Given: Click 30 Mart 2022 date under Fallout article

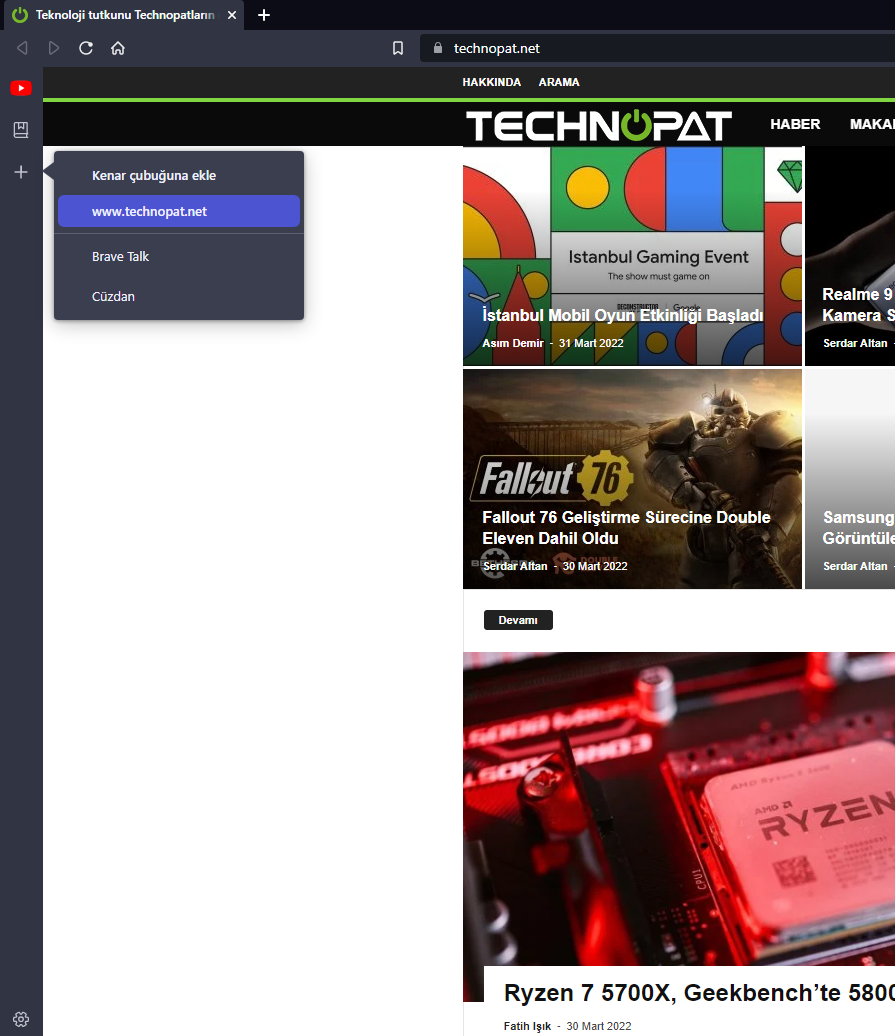Looking at the screenshot, I should tap(595, 566).
